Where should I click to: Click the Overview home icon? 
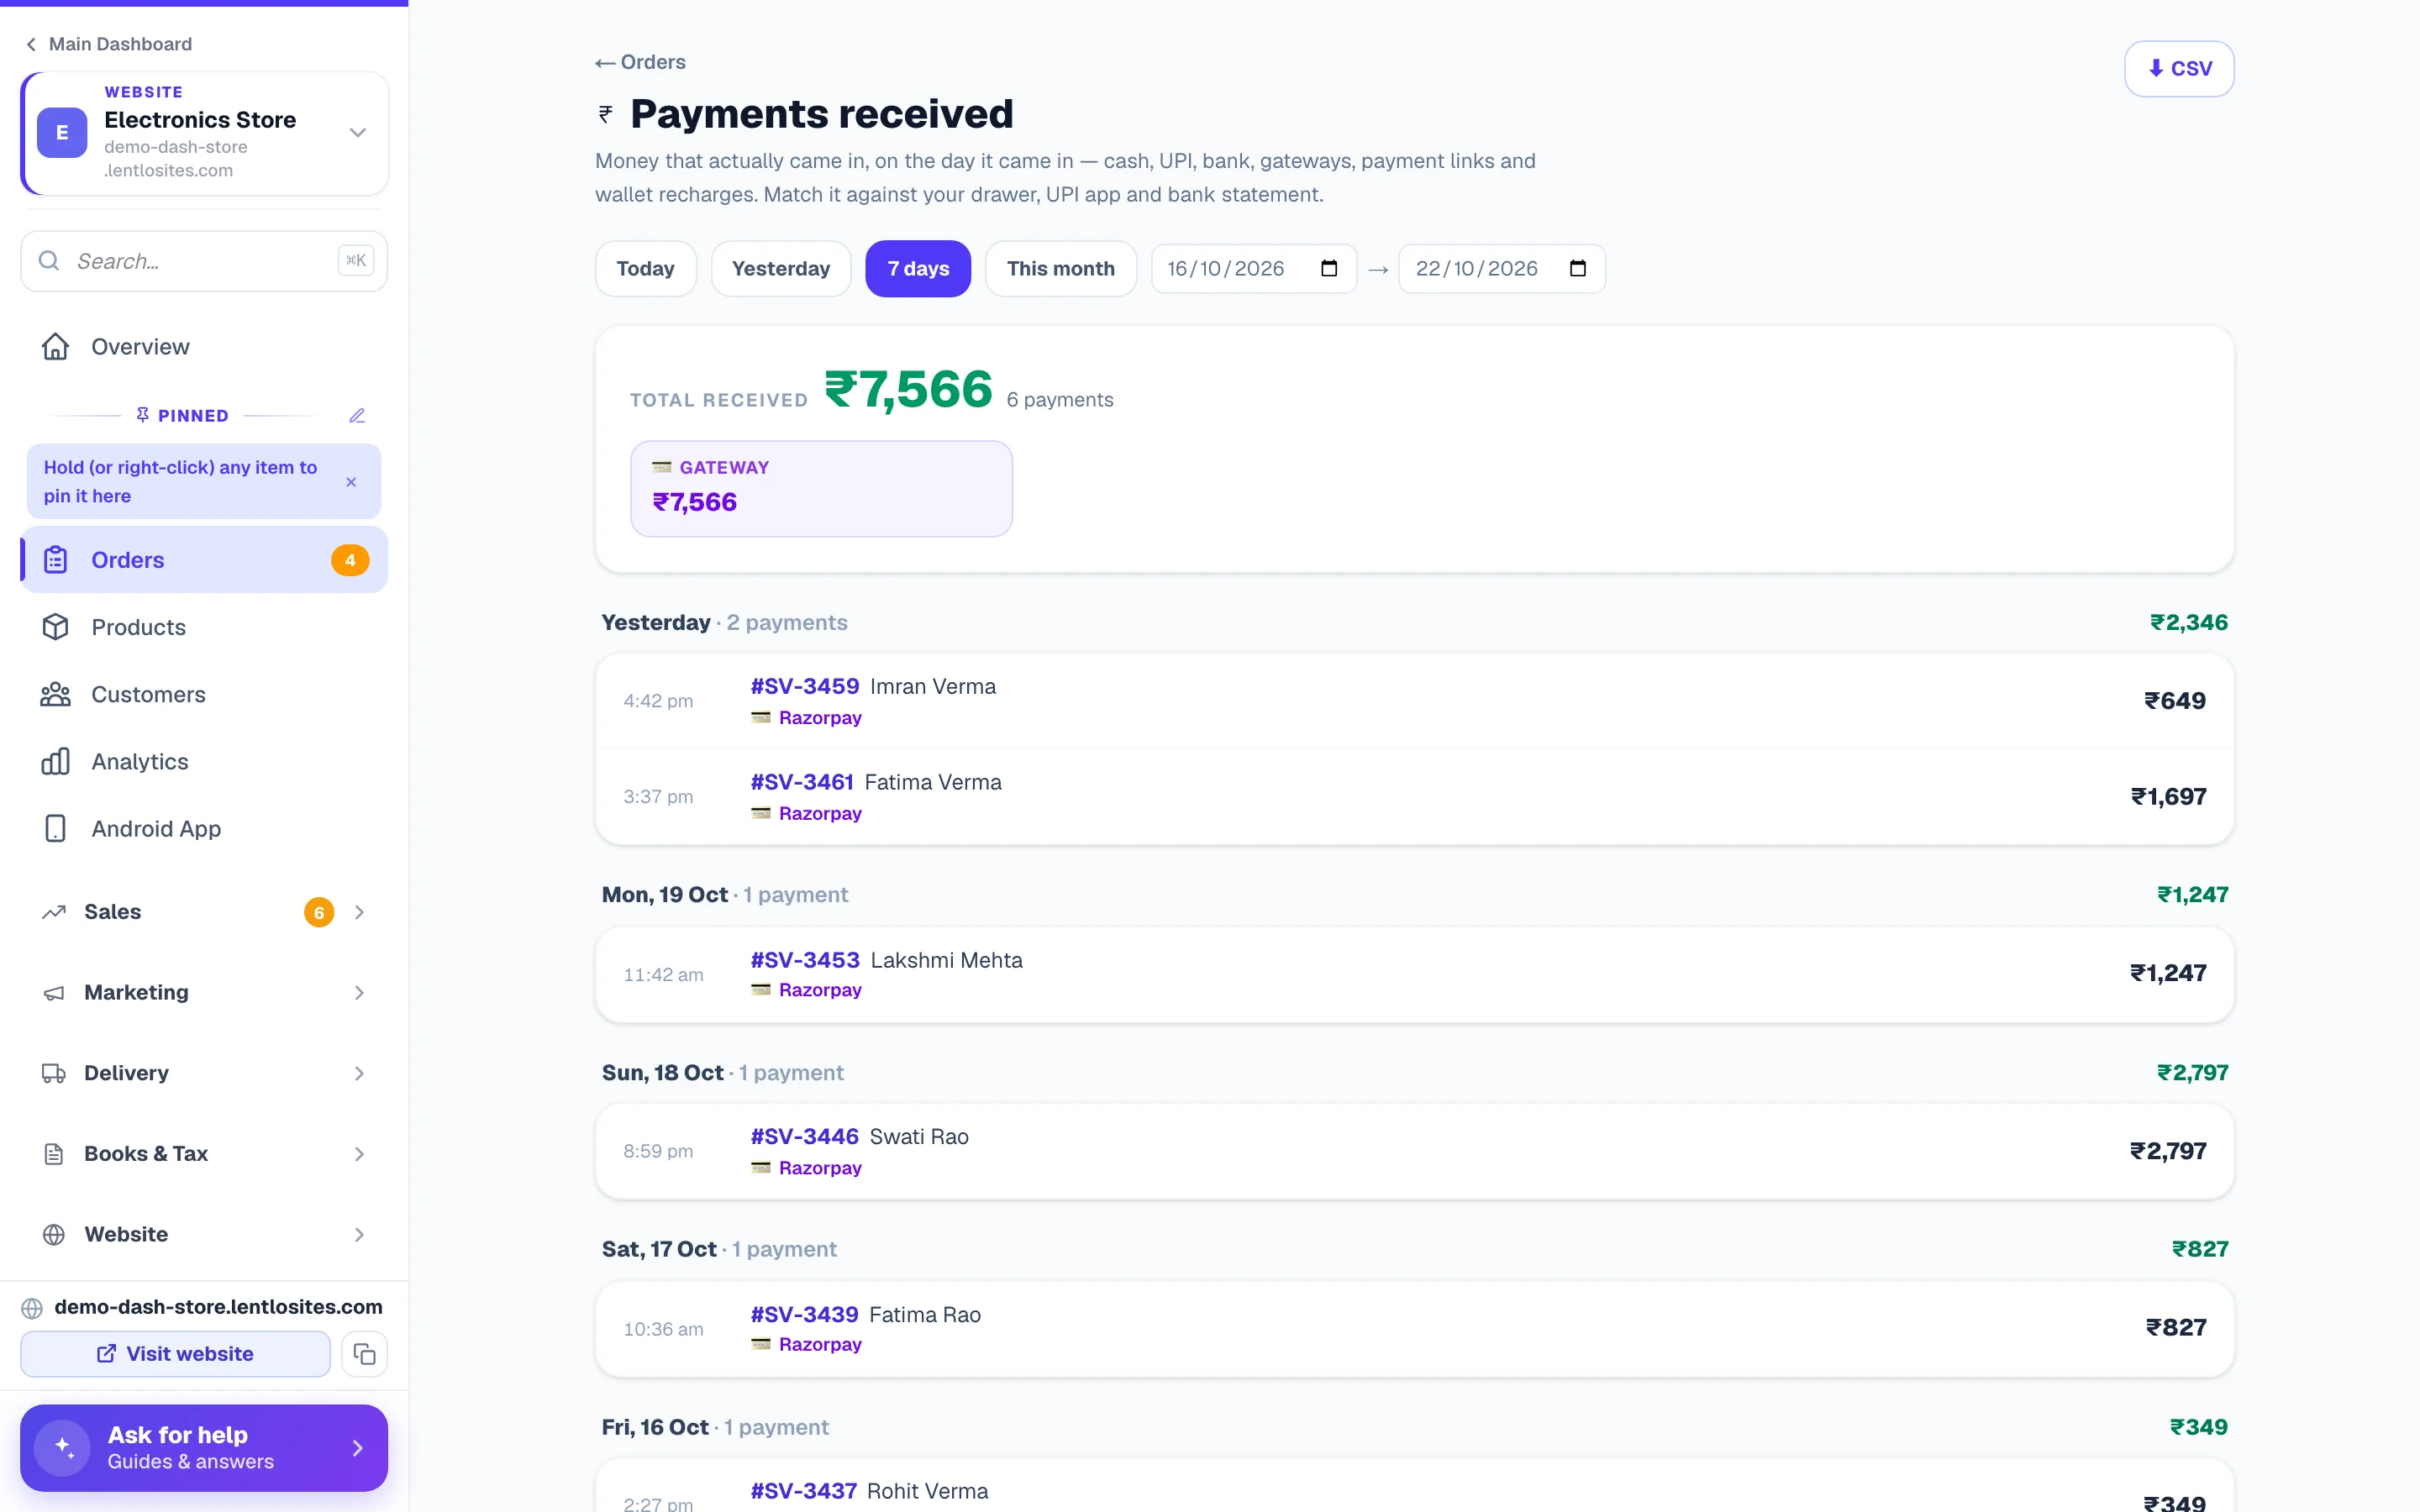pyautogui.click(x=55, y=347)
